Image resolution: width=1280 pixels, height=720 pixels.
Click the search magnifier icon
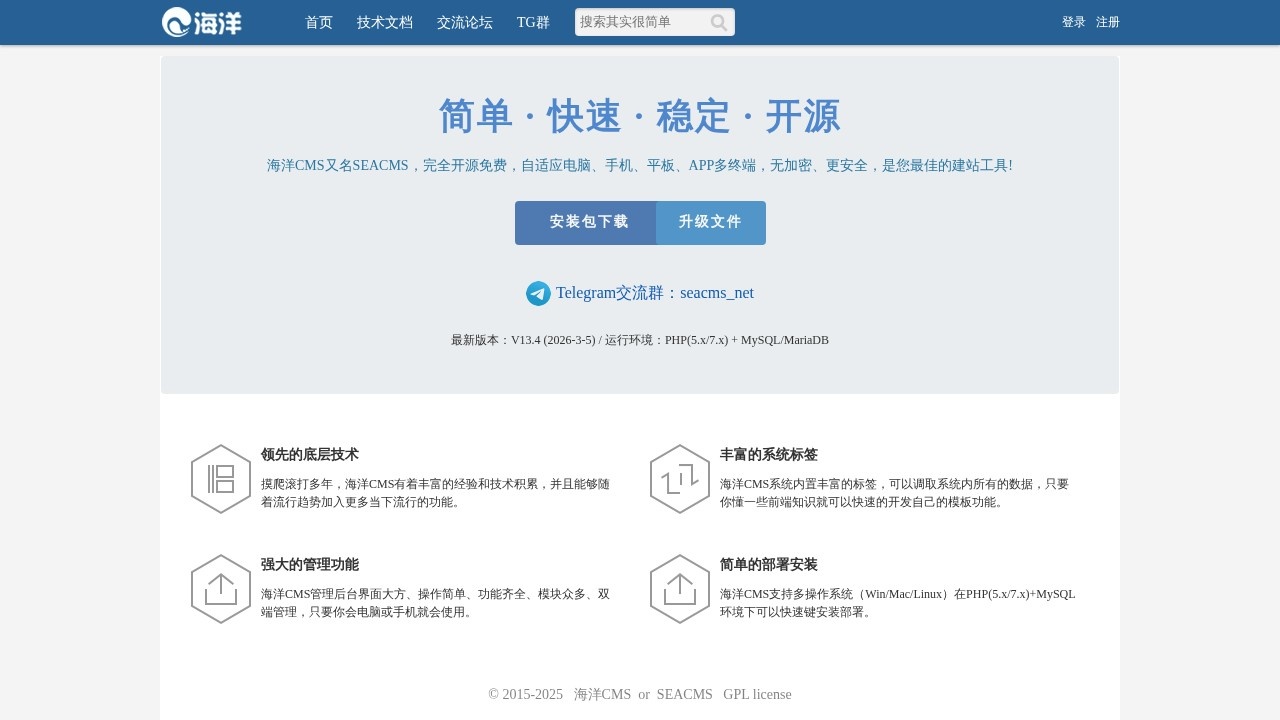click(x=719, y=22)
